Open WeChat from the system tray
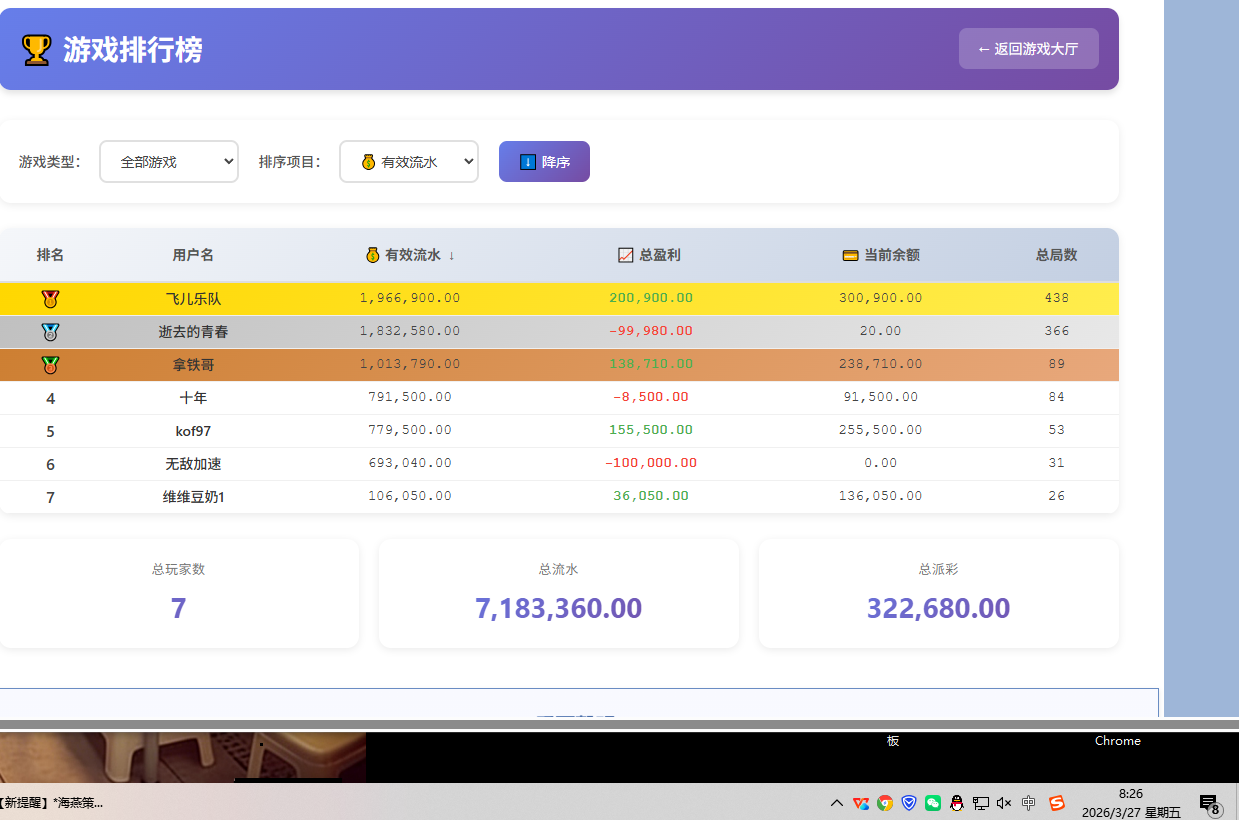This screenshot has width=1239, height=820. click(x=933, y=803)
